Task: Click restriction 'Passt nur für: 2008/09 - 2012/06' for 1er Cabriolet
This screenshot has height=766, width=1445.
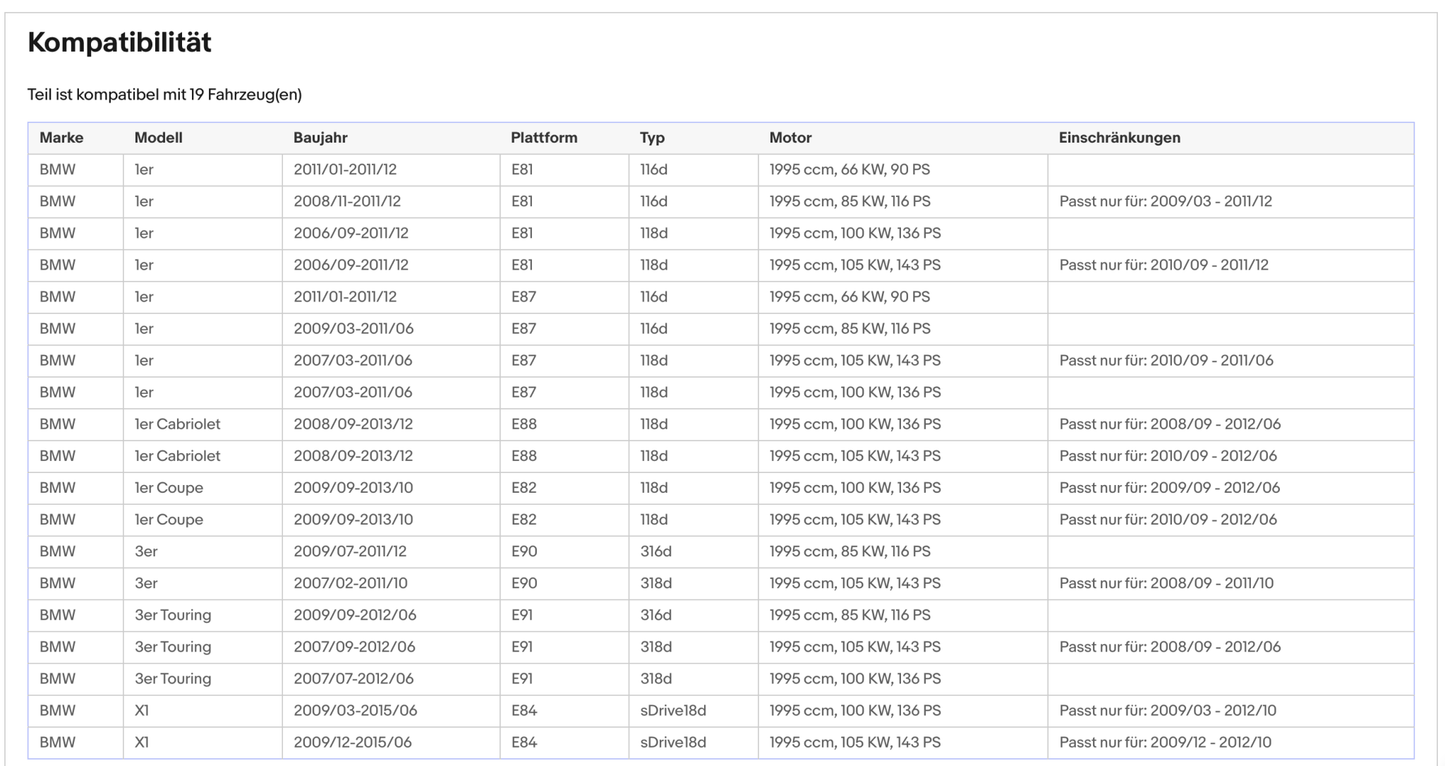Action: click(1169, 424)
